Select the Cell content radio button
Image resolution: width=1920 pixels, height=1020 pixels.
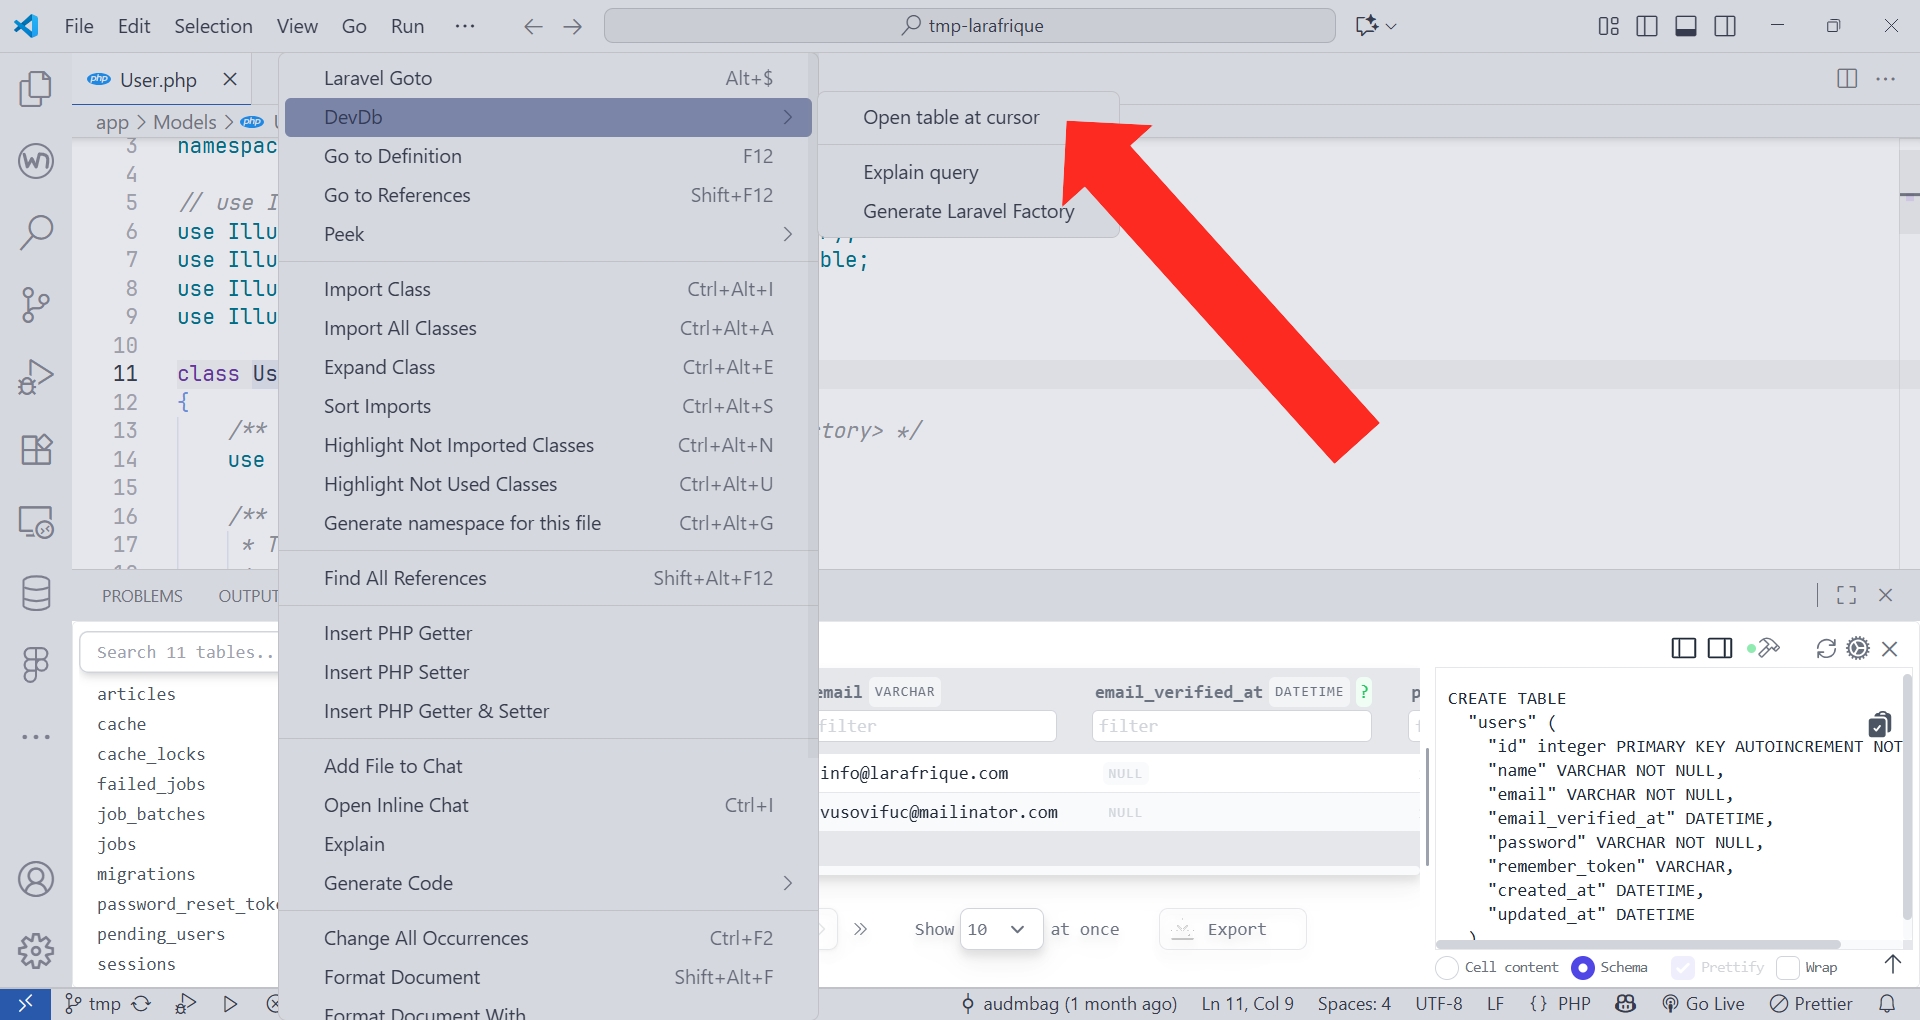(x=1447, y=967)
